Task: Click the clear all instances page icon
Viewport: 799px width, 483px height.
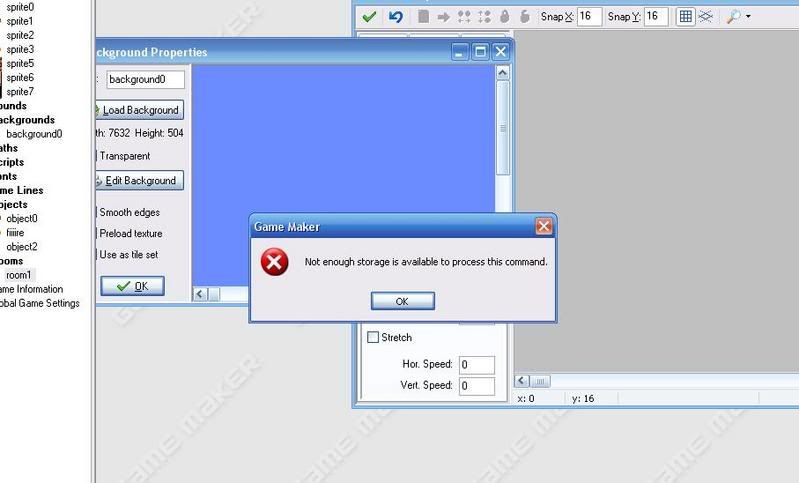Action: (x=423, y=16)
